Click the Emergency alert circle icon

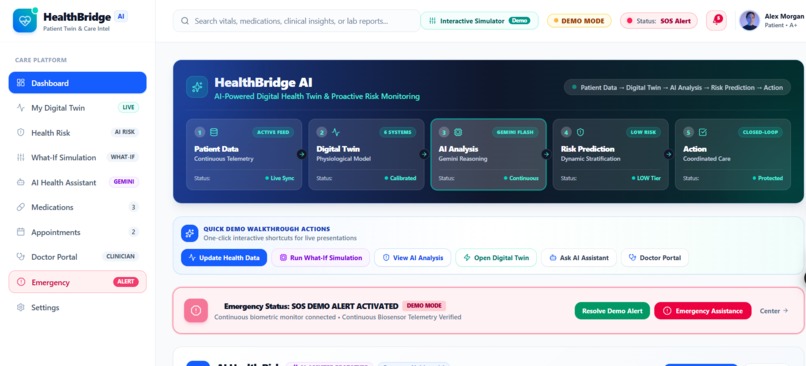click(21, 282)
